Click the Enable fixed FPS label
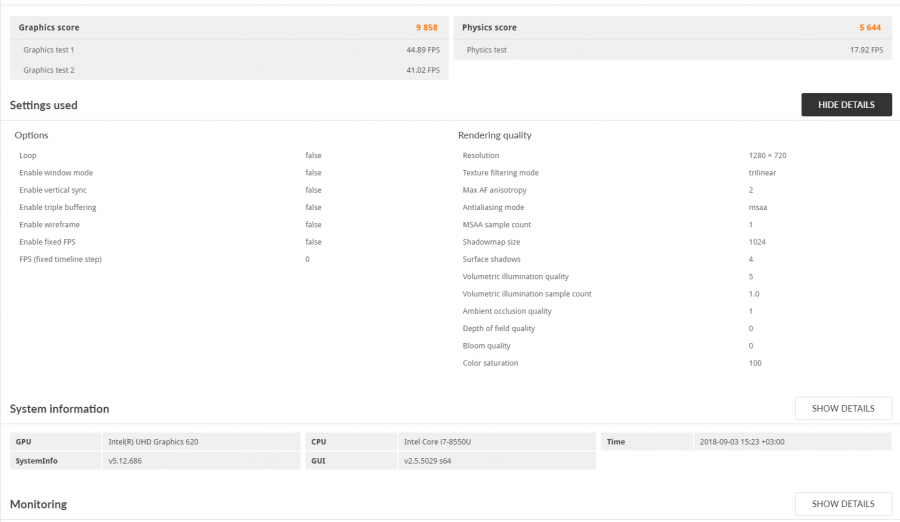900x522 pixels. point(47,242)
